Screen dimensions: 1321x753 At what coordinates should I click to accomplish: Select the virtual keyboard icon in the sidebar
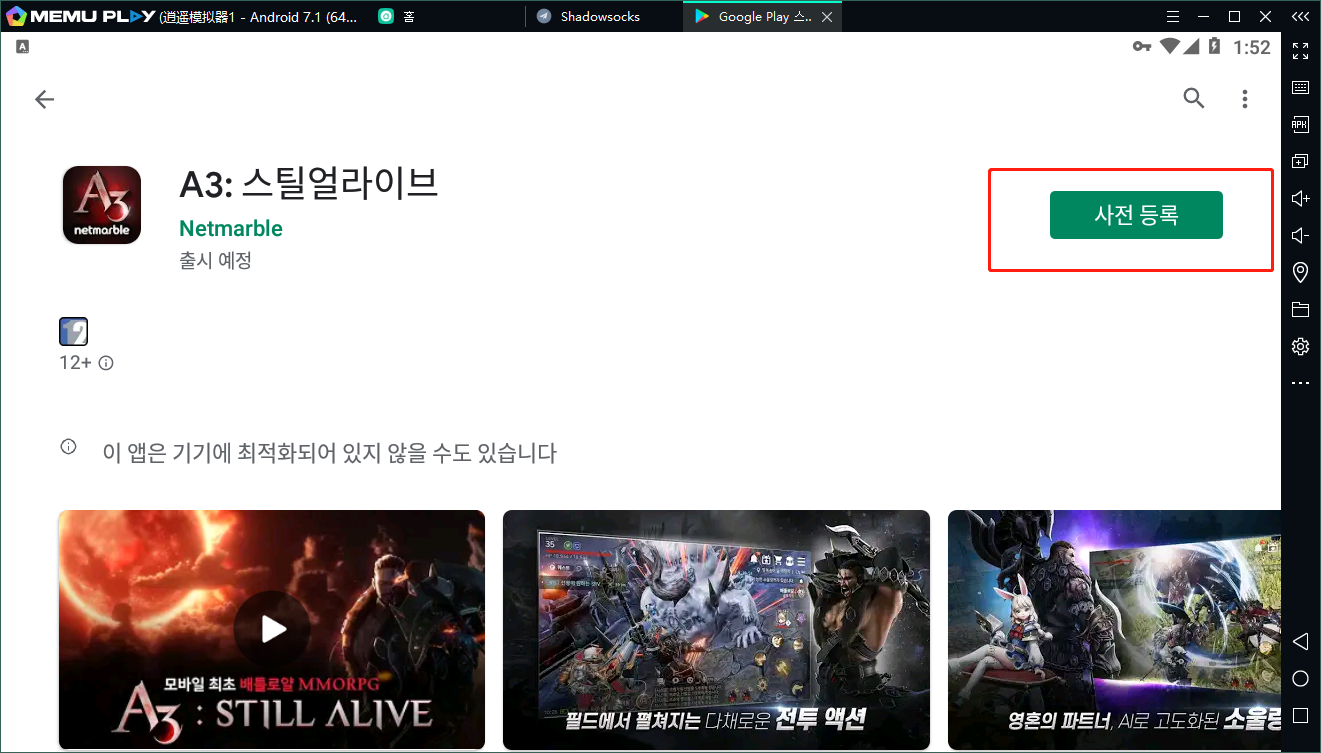[x=1300, y=86]
